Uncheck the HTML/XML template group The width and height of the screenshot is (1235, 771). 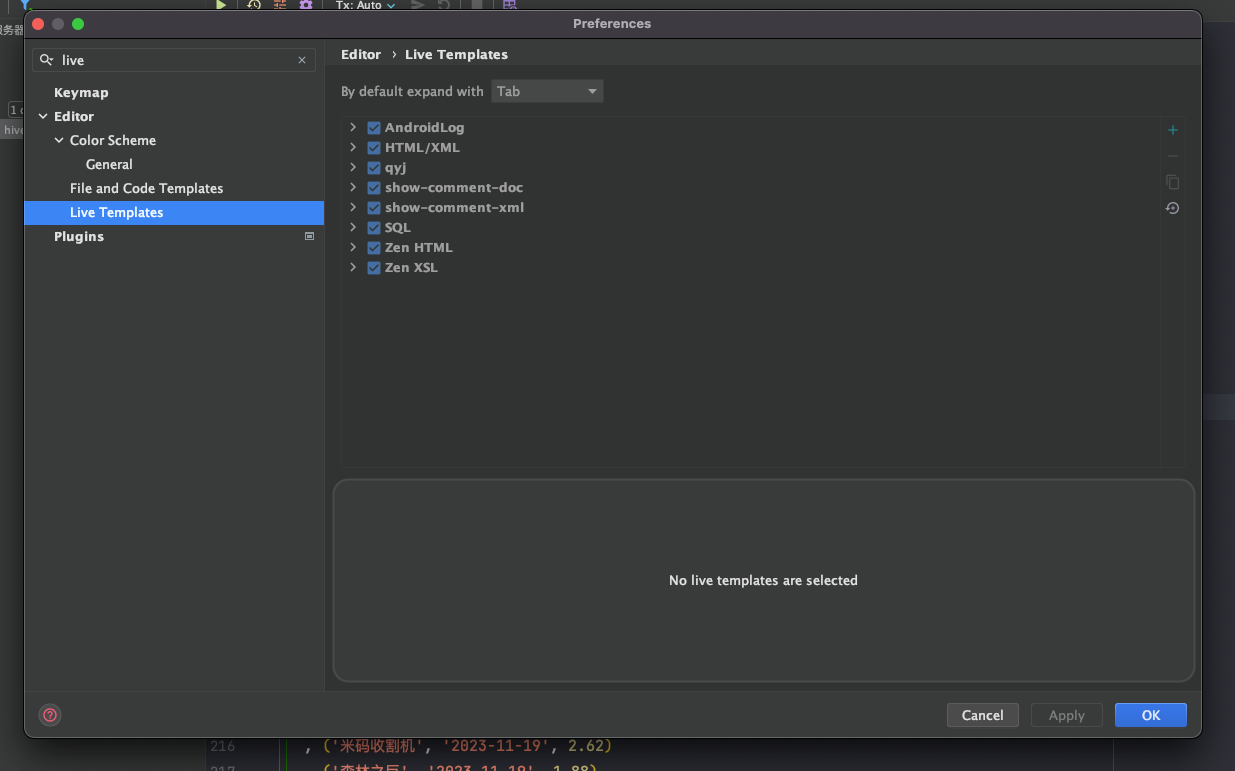pos(374,148)
